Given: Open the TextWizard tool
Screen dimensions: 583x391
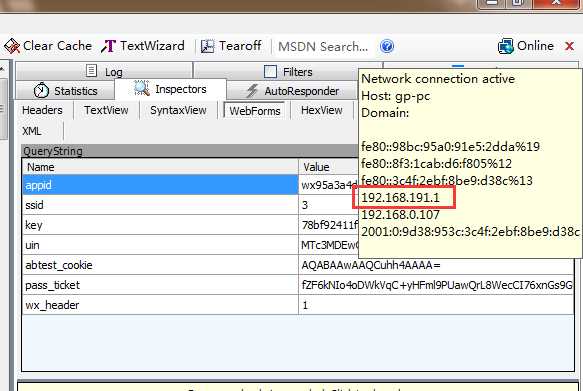Looking at the screenshot, I should pyautogui.click(x=143, y=46).
